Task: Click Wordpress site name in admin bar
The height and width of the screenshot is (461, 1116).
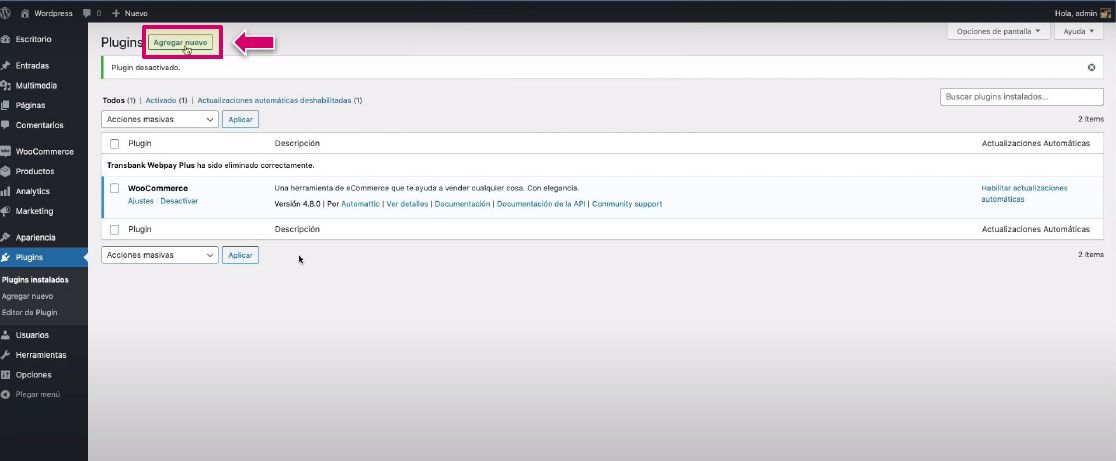Action: click(x=53, y=14)
